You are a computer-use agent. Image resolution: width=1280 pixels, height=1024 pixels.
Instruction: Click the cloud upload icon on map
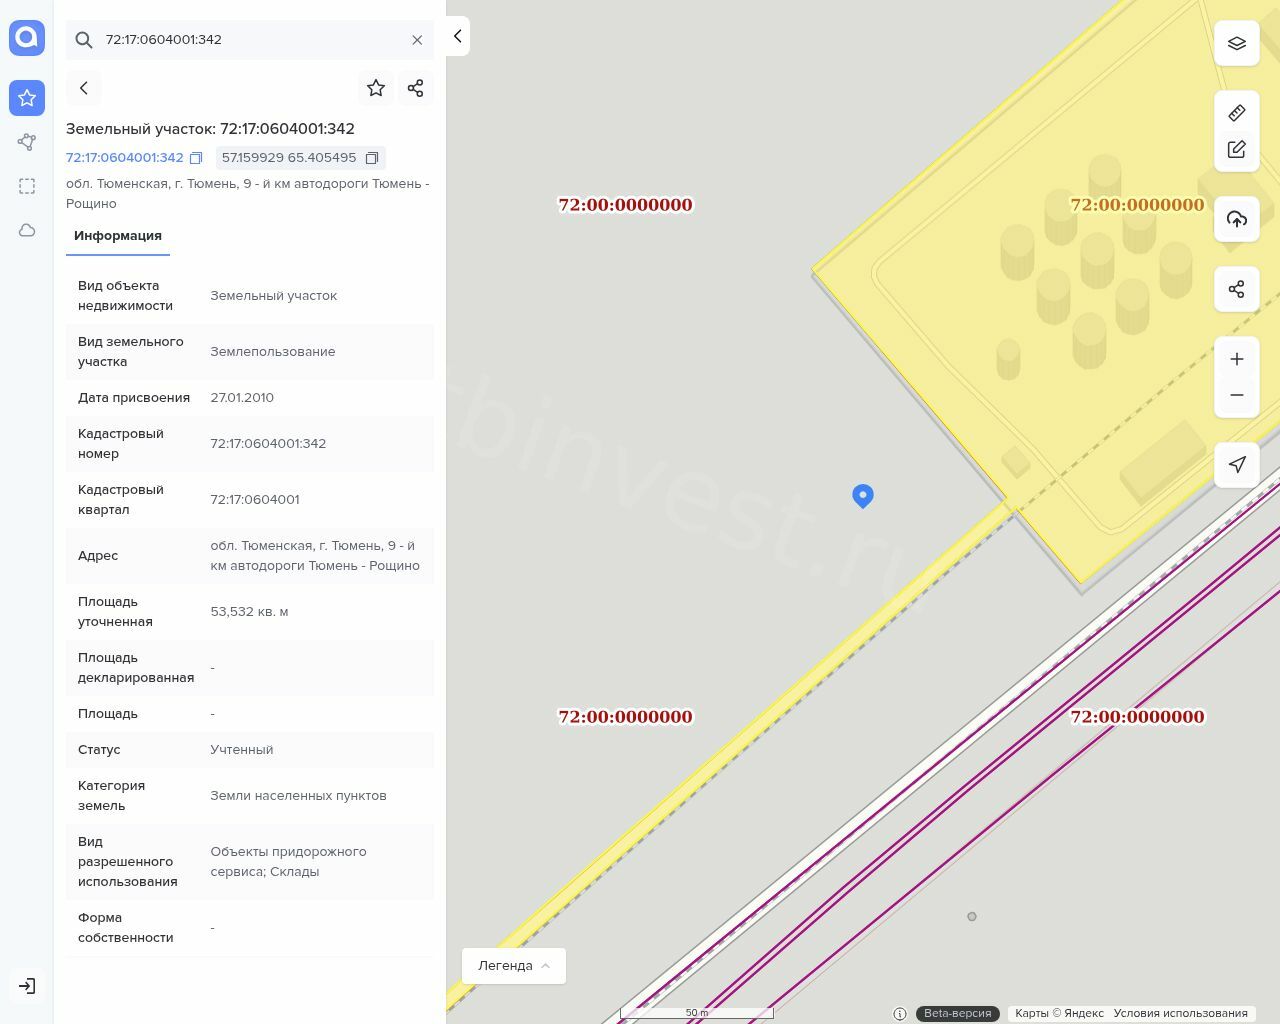pyautogui.click(x=1236, y=219)
